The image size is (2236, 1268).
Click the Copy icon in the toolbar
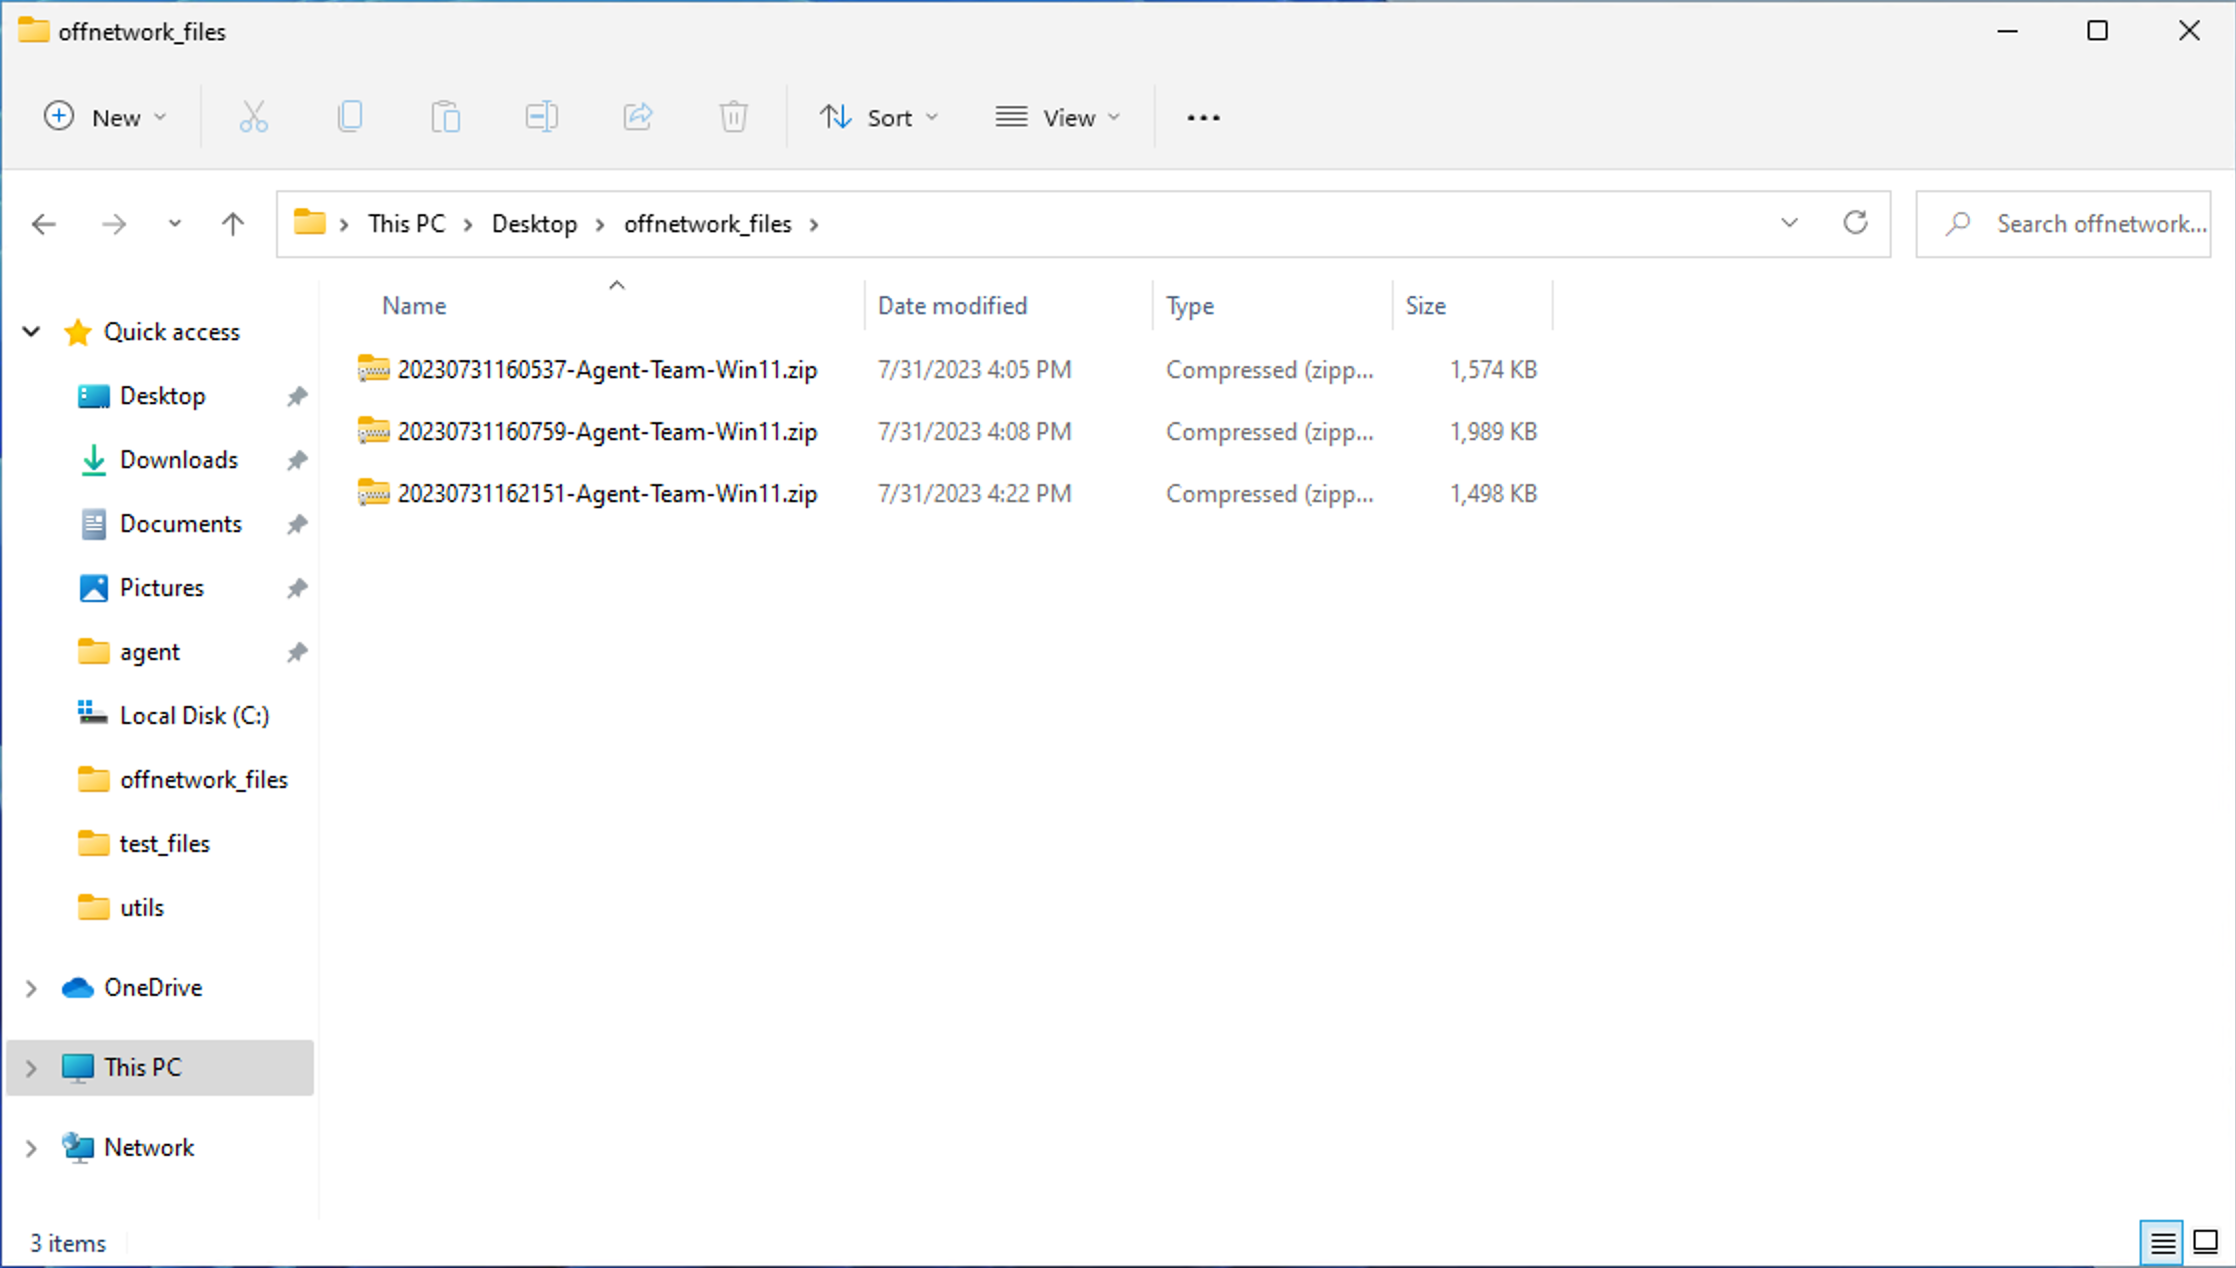(350, 117)
